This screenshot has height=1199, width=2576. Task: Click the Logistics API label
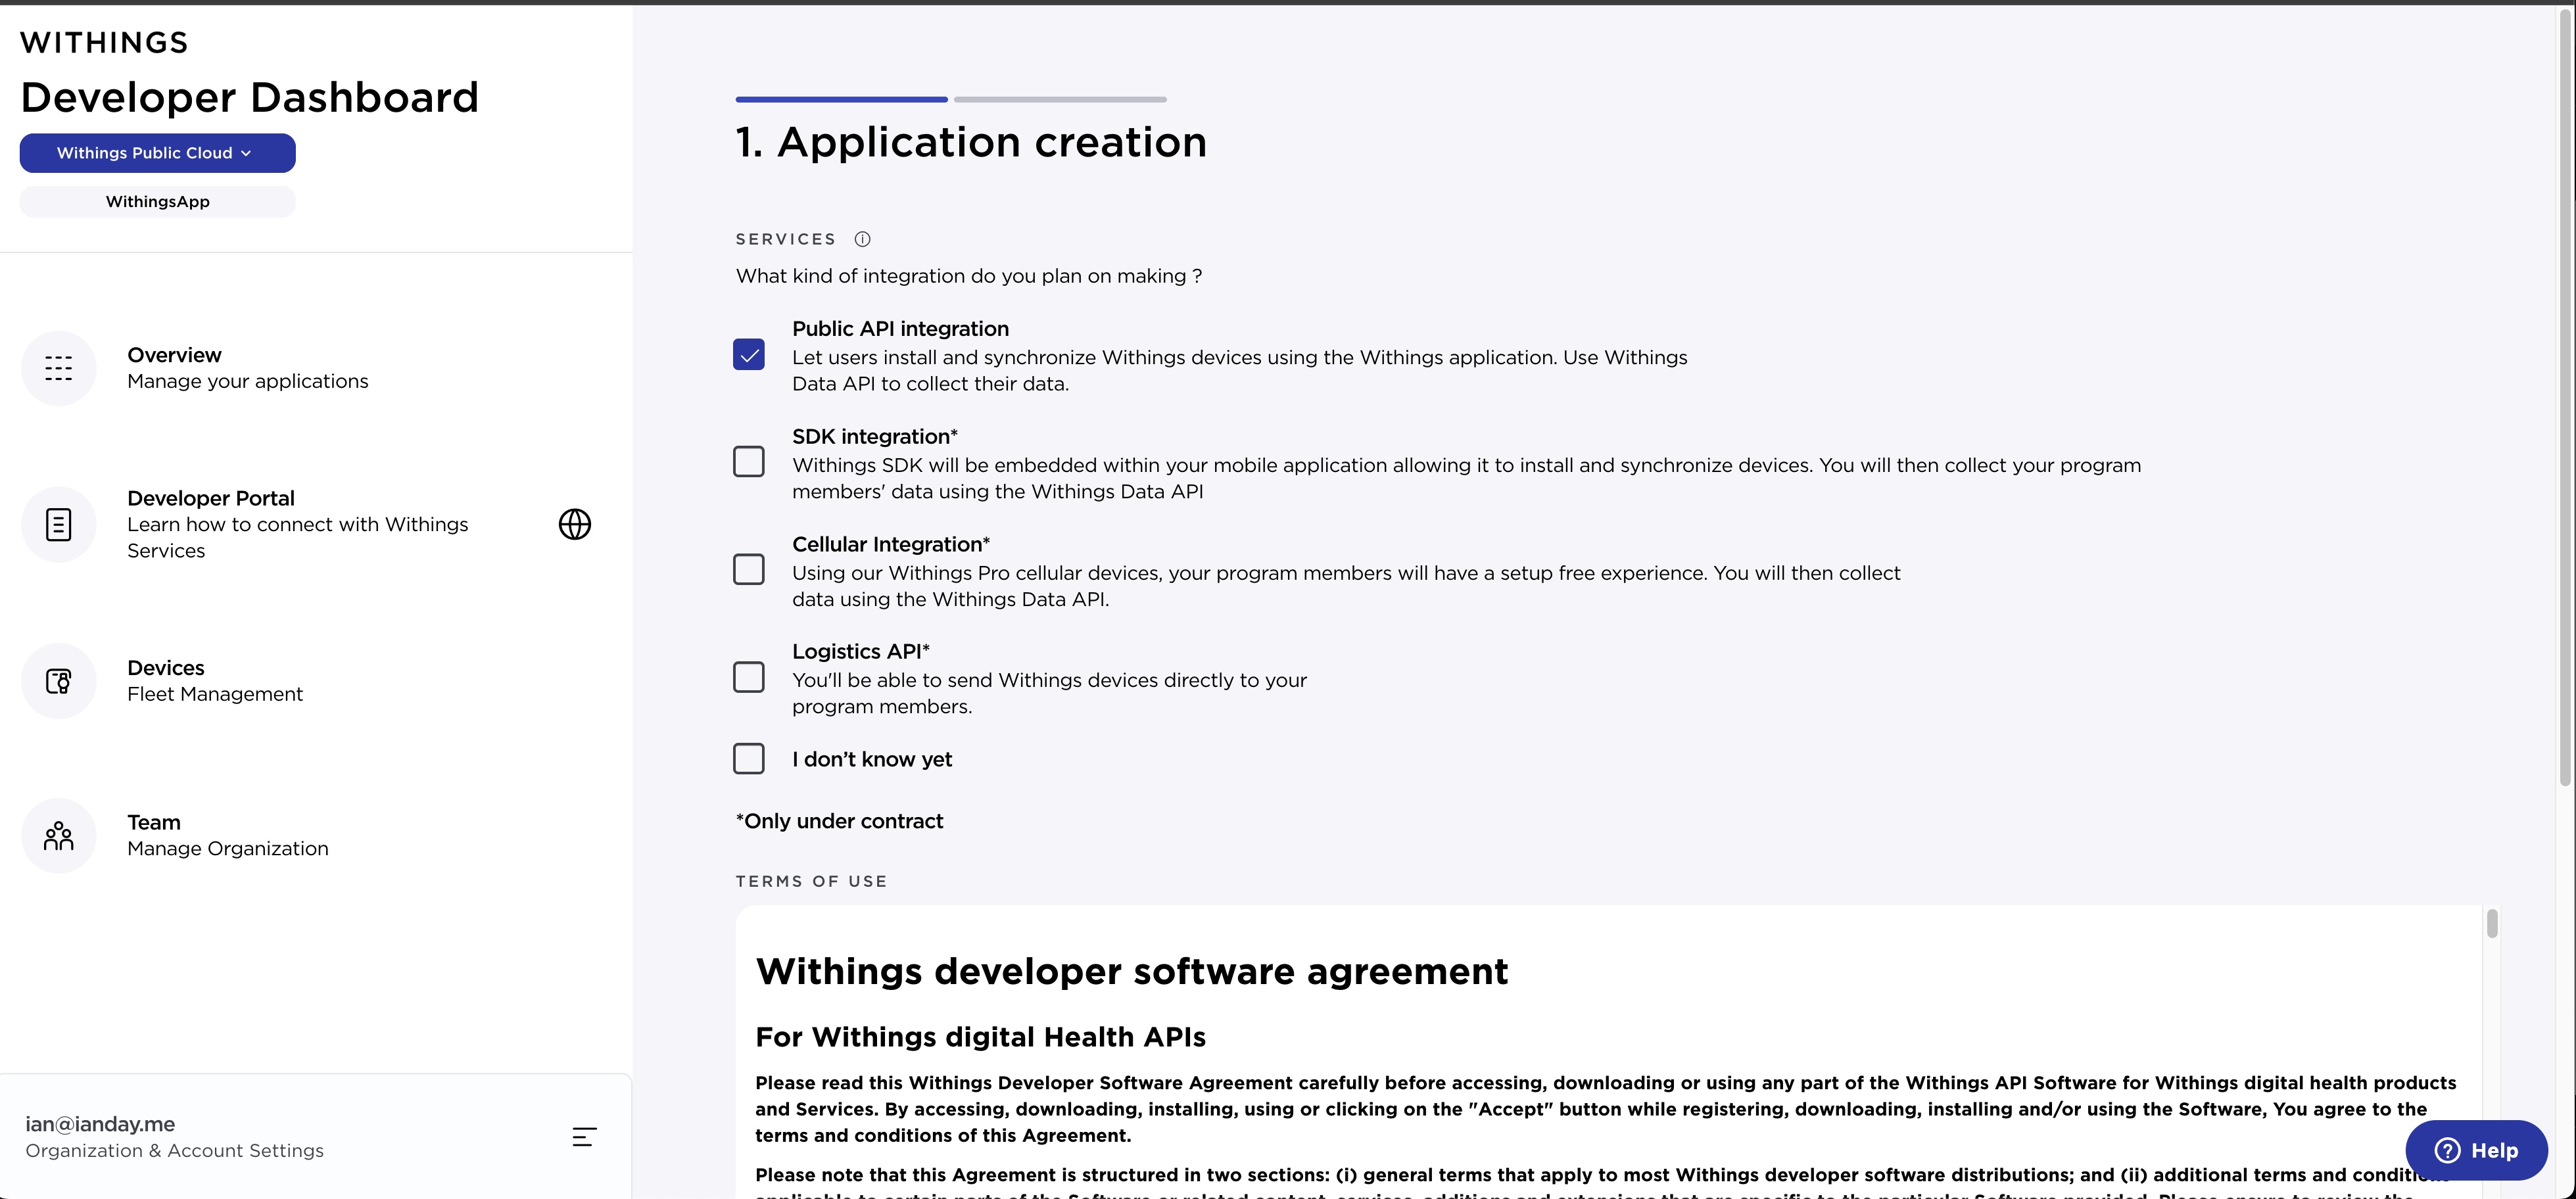(861, 652)
